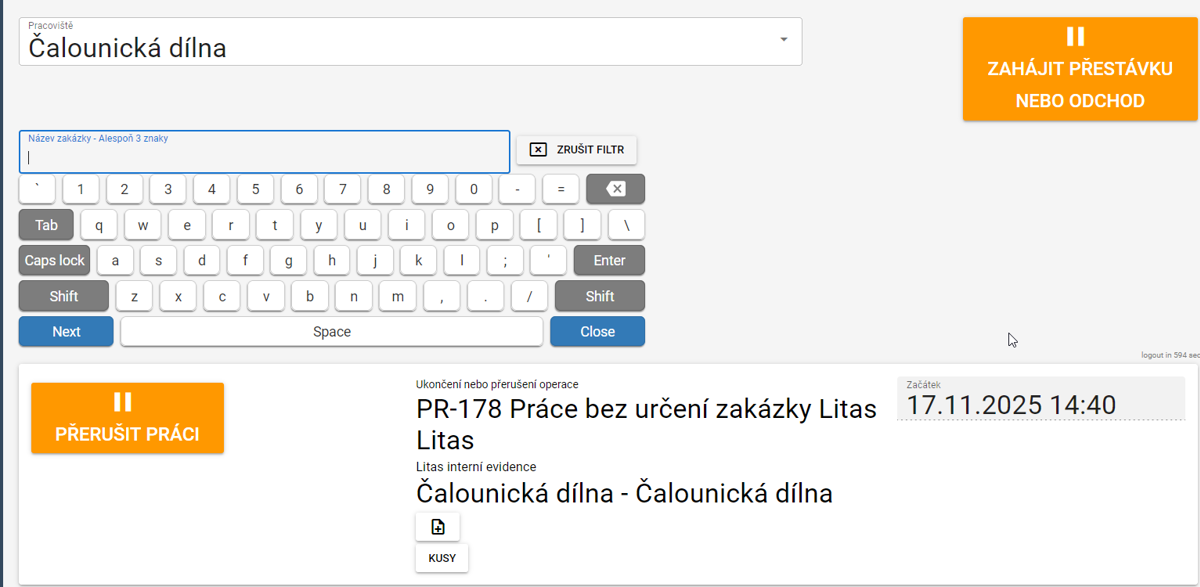Toggle the right Shift key
This screenshot has height=587, width=1200.
[599, 296]
